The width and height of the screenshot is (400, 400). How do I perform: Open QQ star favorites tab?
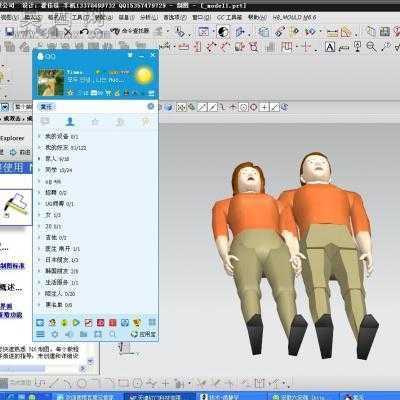coord(95,122)
